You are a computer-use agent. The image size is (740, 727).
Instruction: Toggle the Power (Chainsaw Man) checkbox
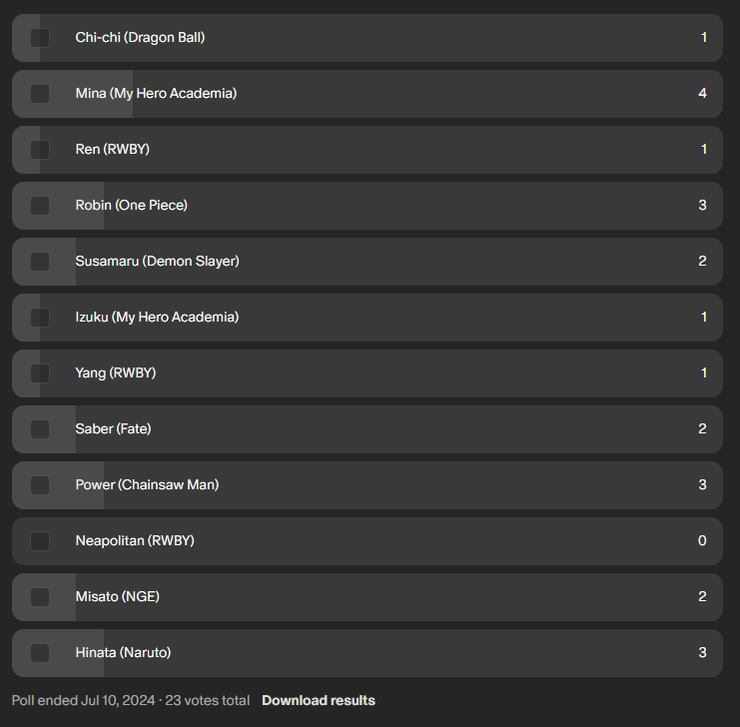click(40, 486)
